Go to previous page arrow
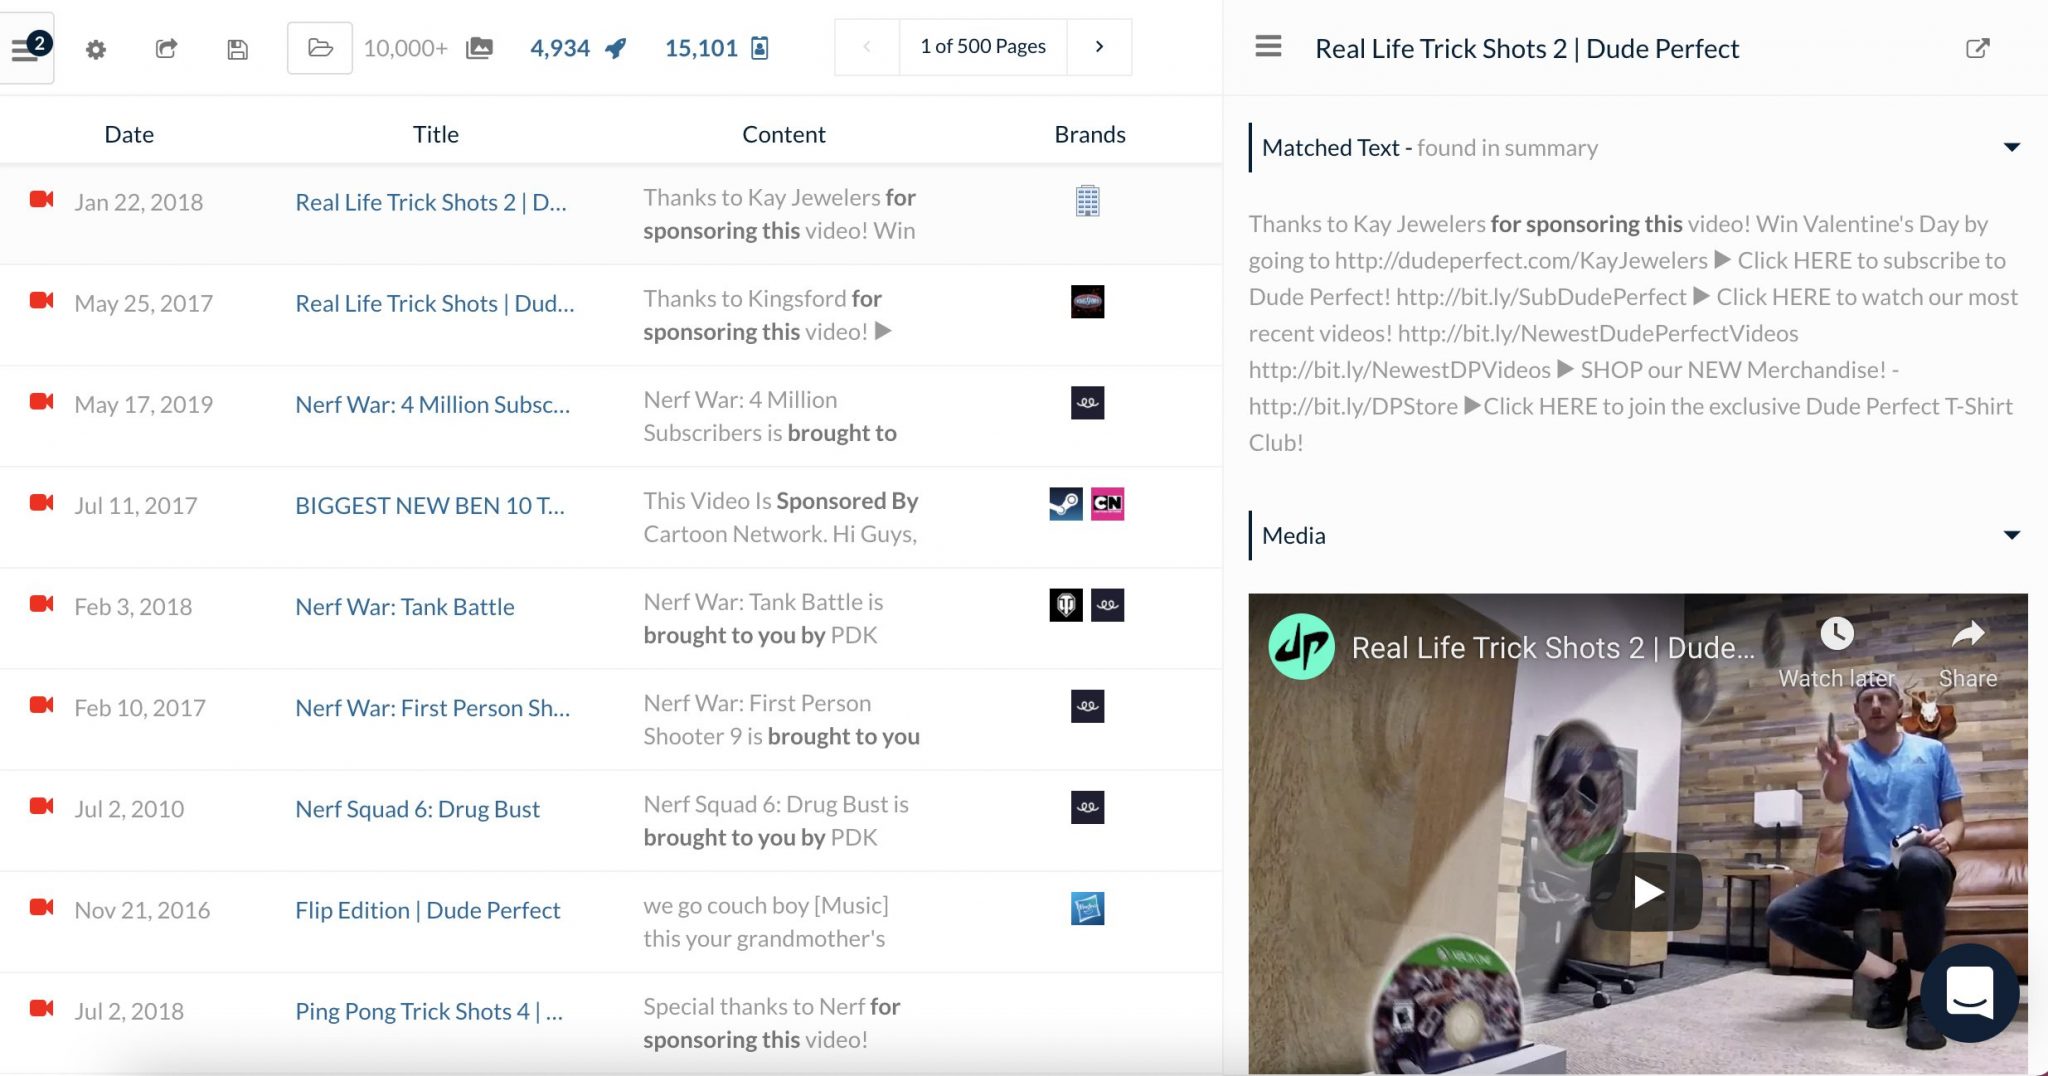This screenshot has height=1076, width=2048. [867, 47]
